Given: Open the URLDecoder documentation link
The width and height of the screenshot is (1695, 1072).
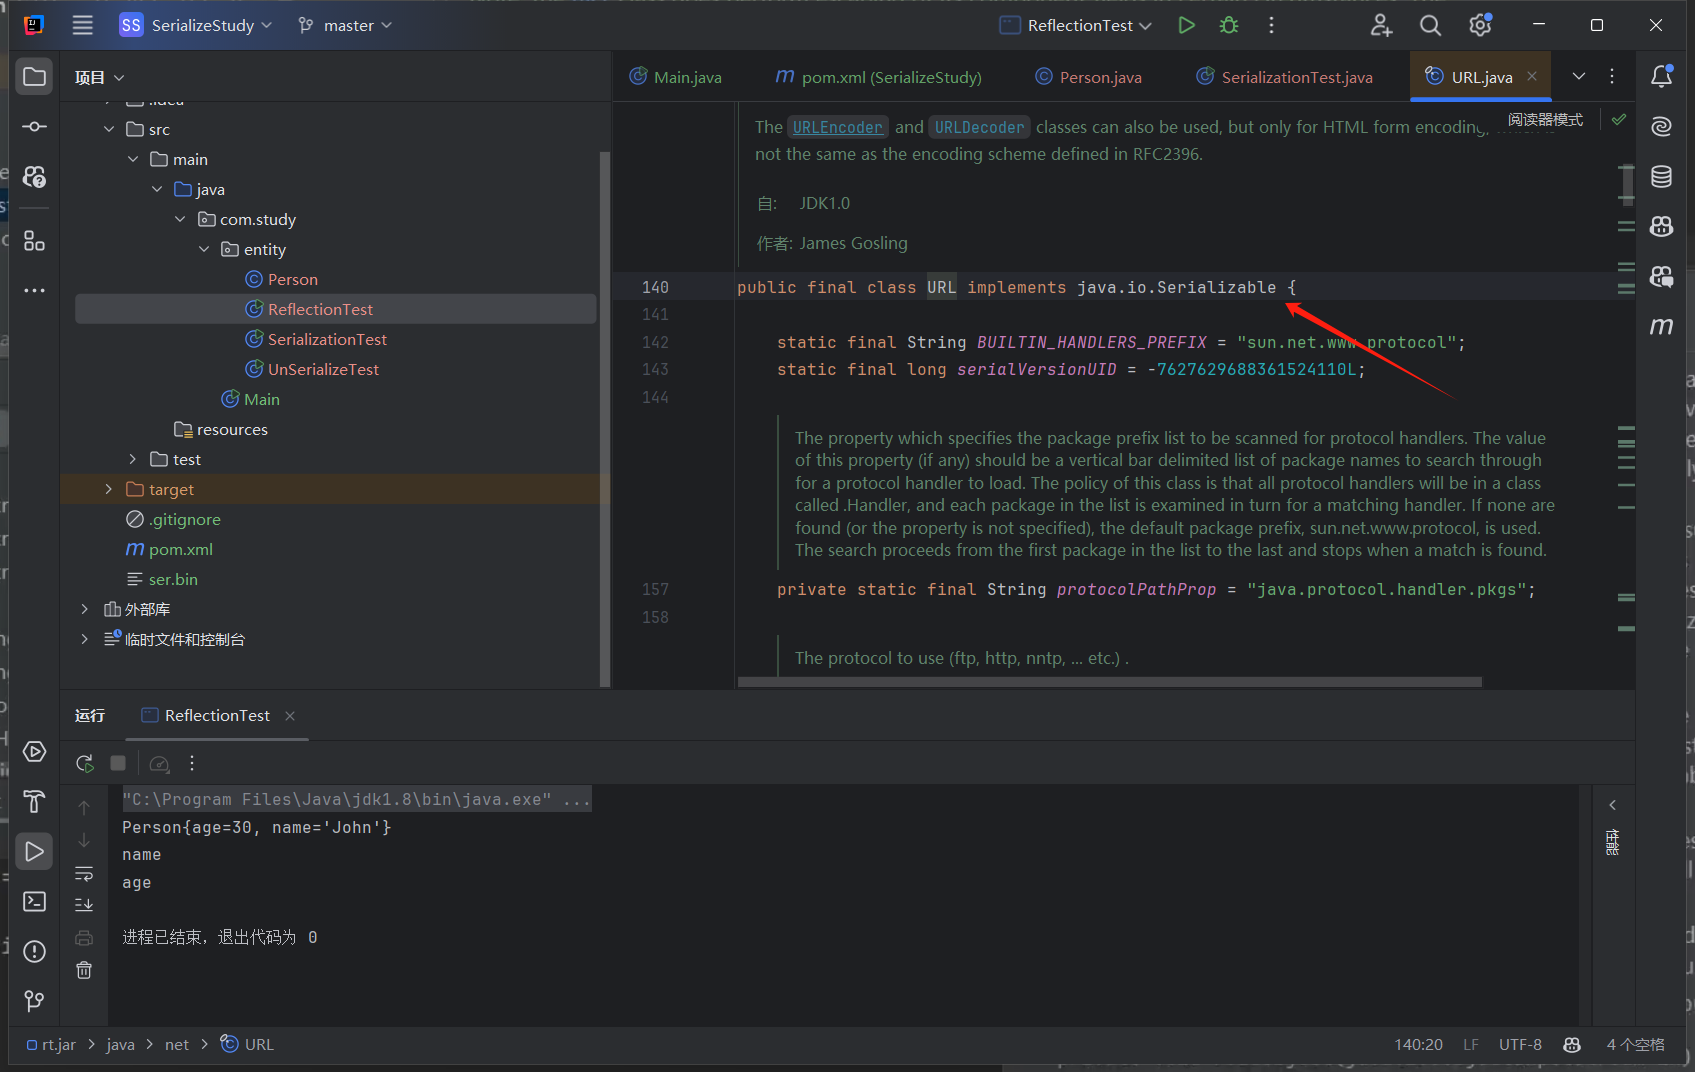Looking at the screenshot, I should pyautogui.click(x=980, y=127).
